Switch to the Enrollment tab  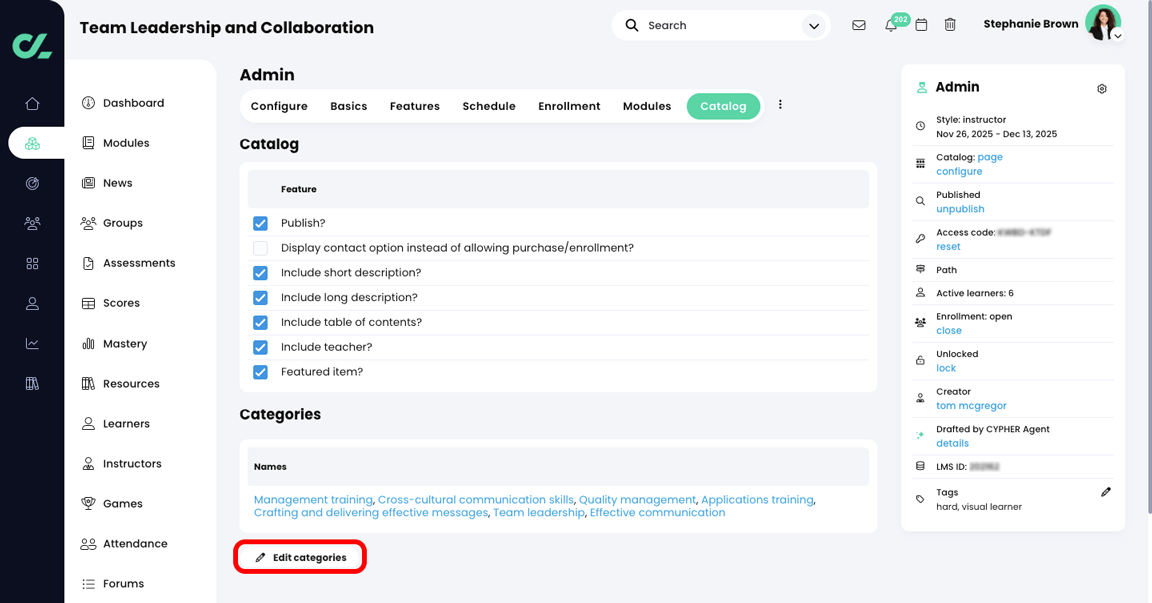pos(569,105)
